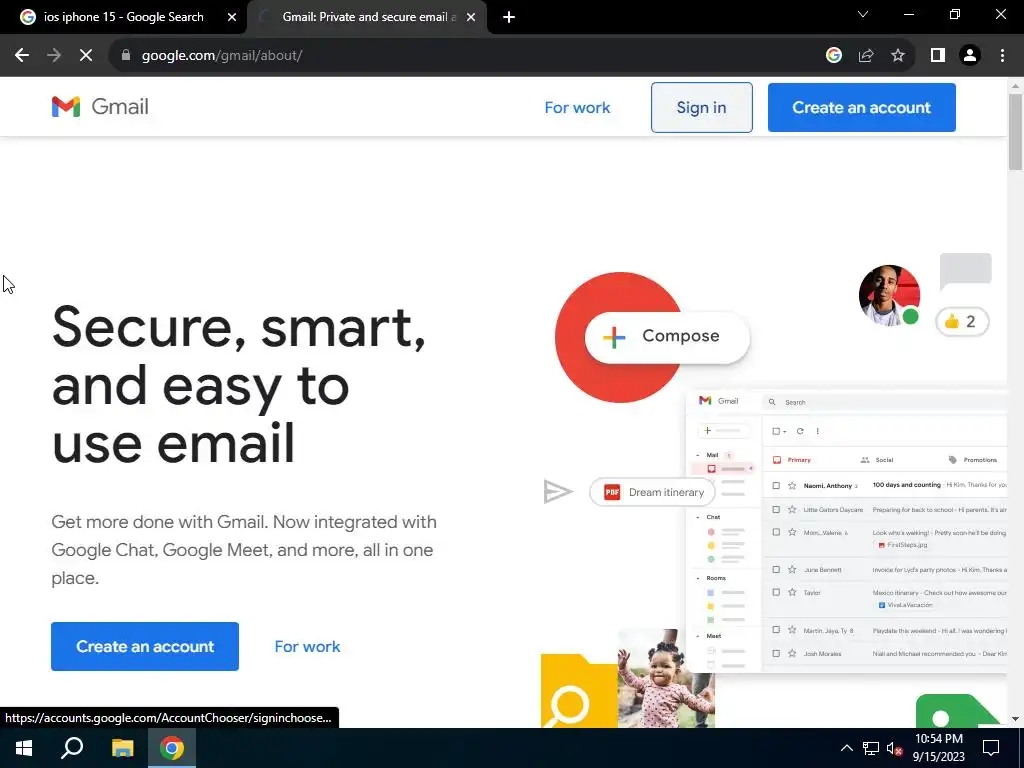1024x768 pixels.
Task: Show hidden system tray icons
Action: coord(846,748)
